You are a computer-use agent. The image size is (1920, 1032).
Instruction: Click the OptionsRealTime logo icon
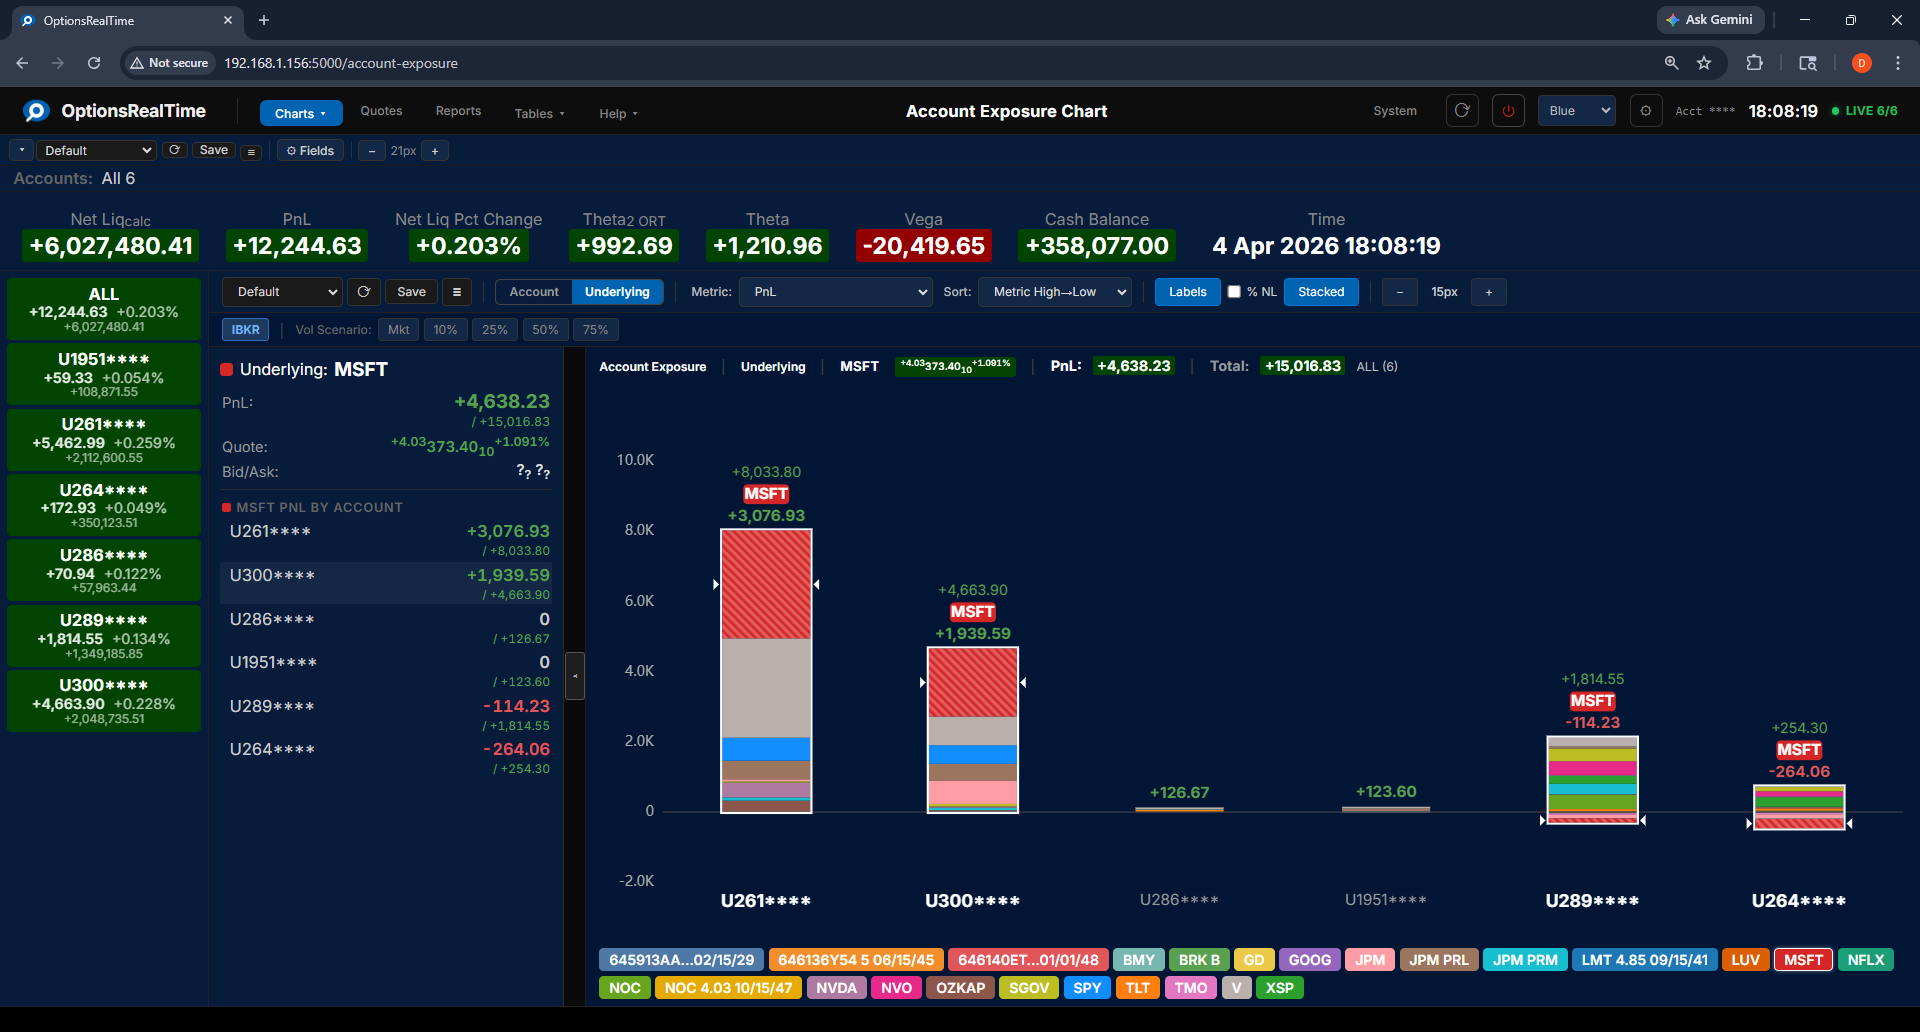(x=36, y=111)
